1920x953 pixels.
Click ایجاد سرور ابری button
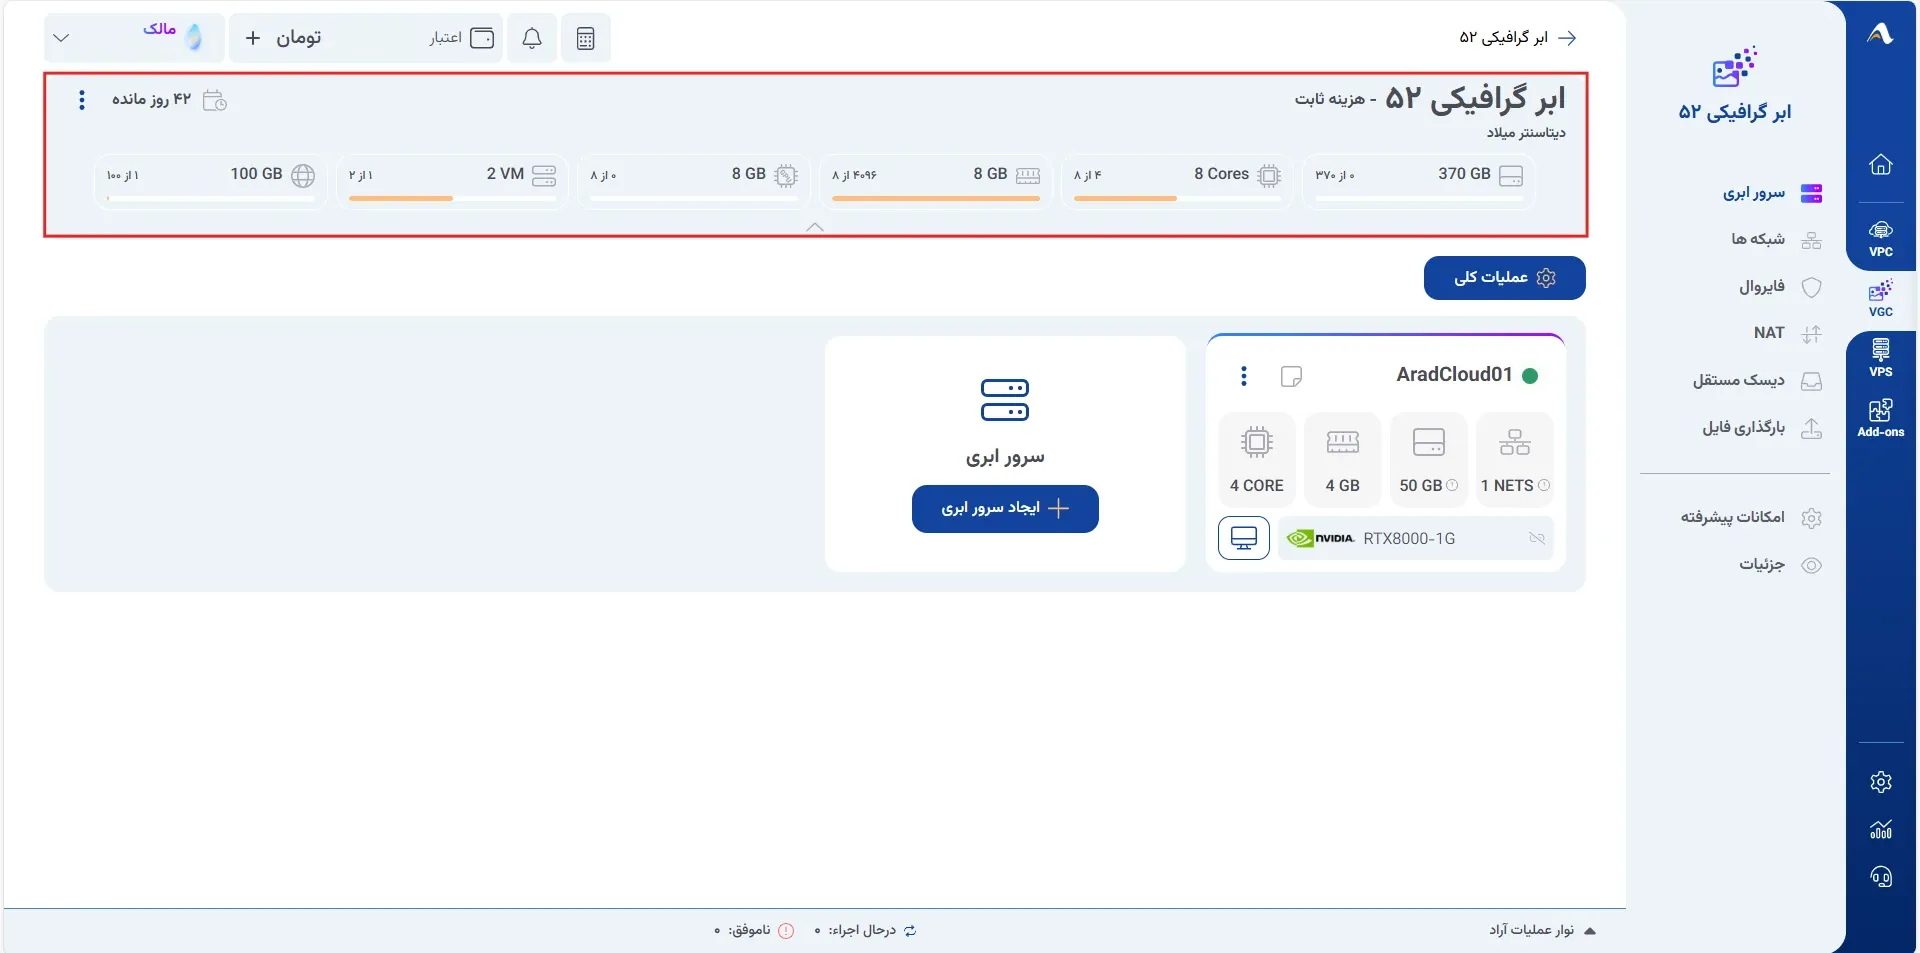[x=1005, y=509]
